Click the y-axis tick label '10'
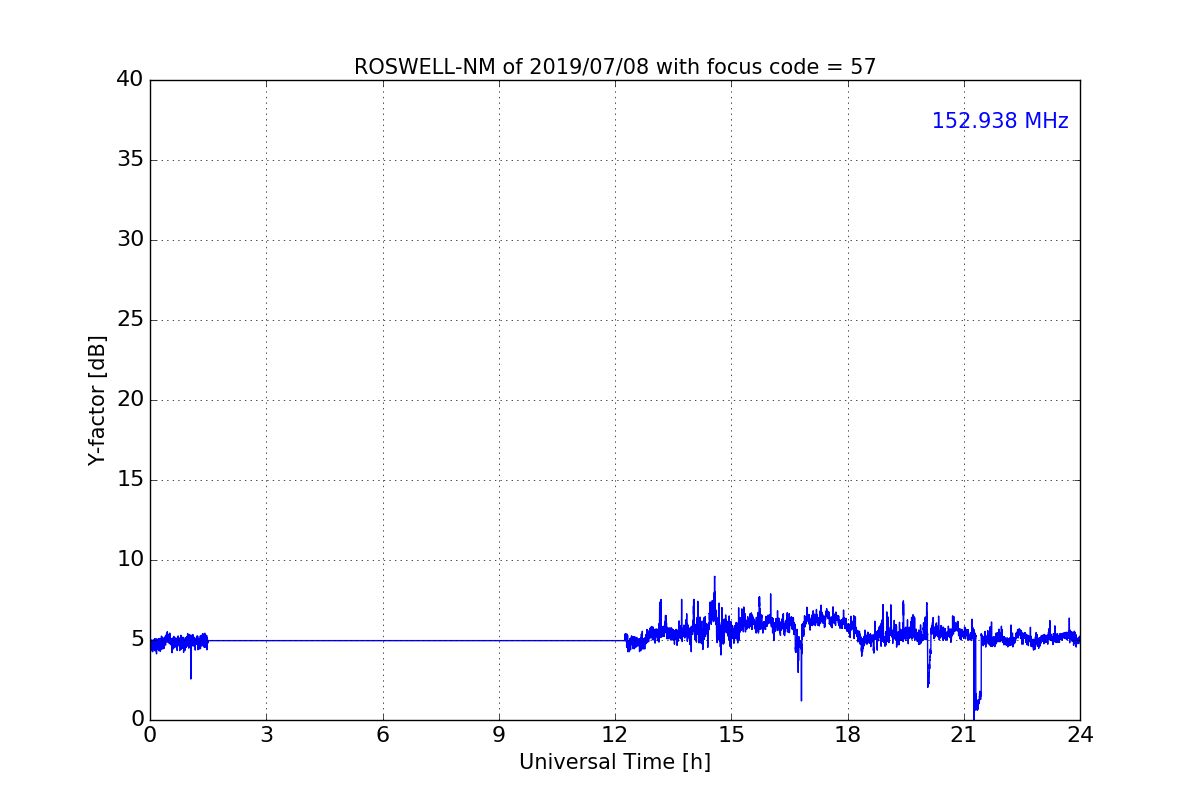This screenshot has width=1200, height=800. pyautogui.click(x=130, y=560)
